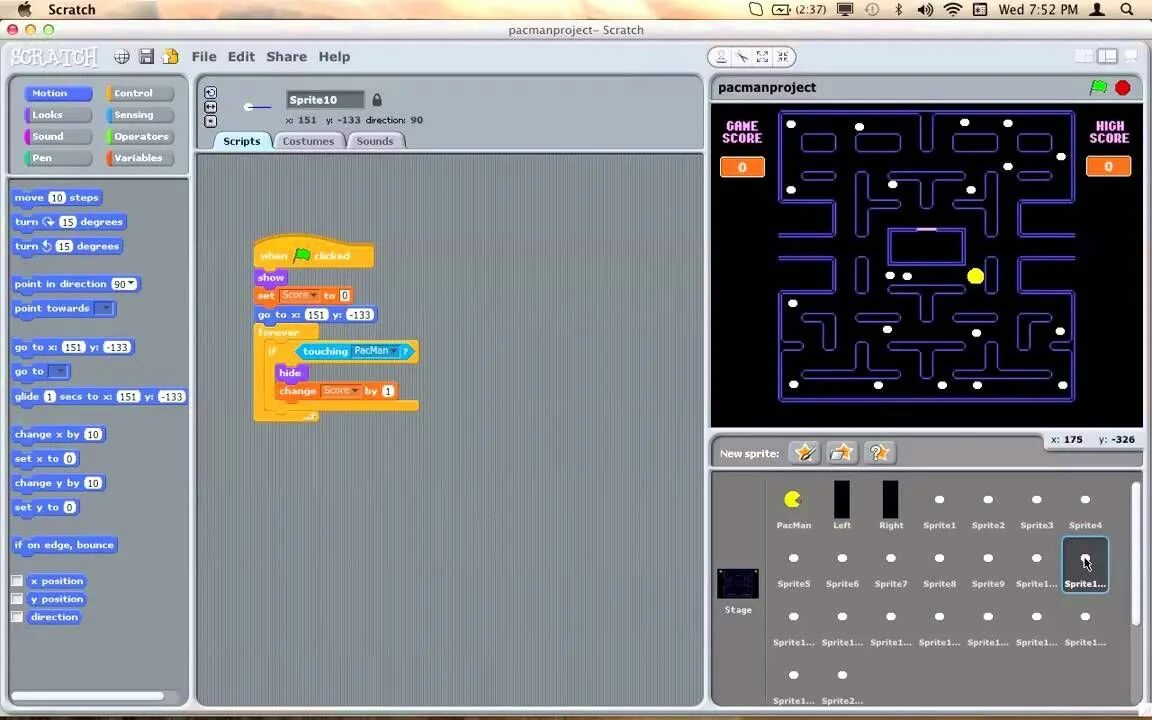The image size is (1152, 720).
Task: Select the Motion blocks category
Action: pos(58,93)
